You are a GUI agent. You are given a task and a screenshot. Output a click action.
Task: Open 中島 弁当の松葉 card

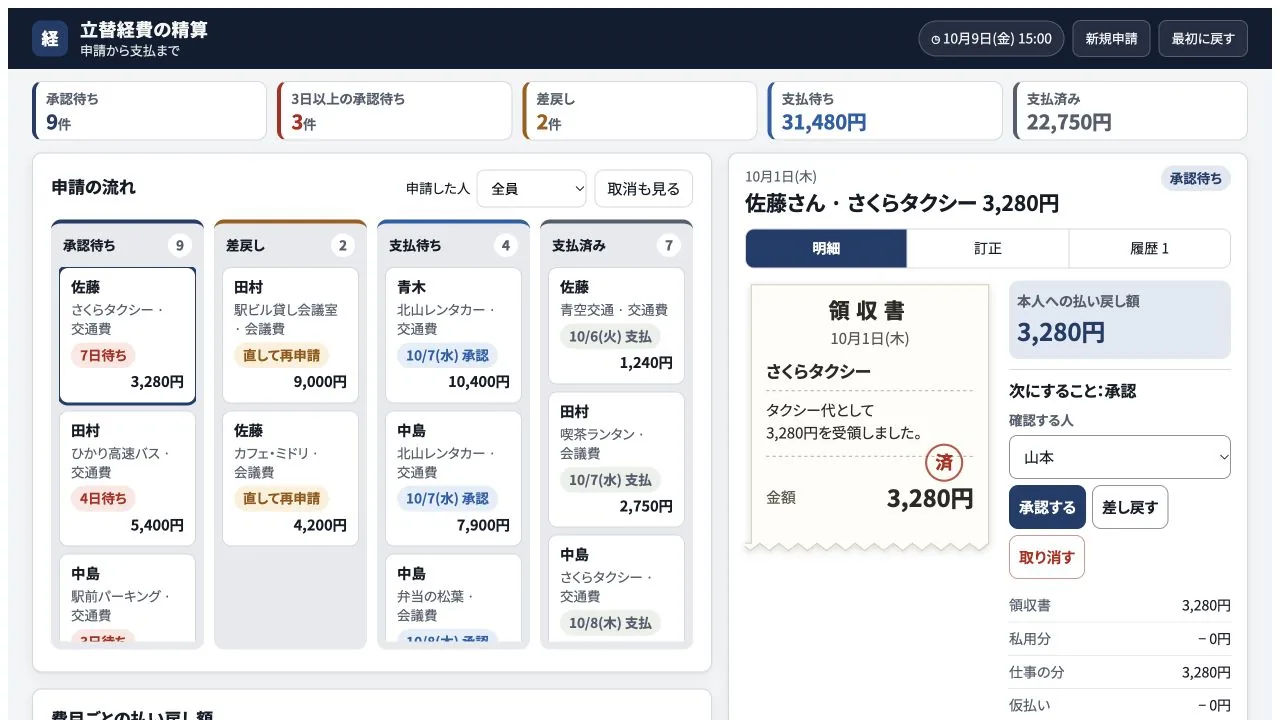453,598
